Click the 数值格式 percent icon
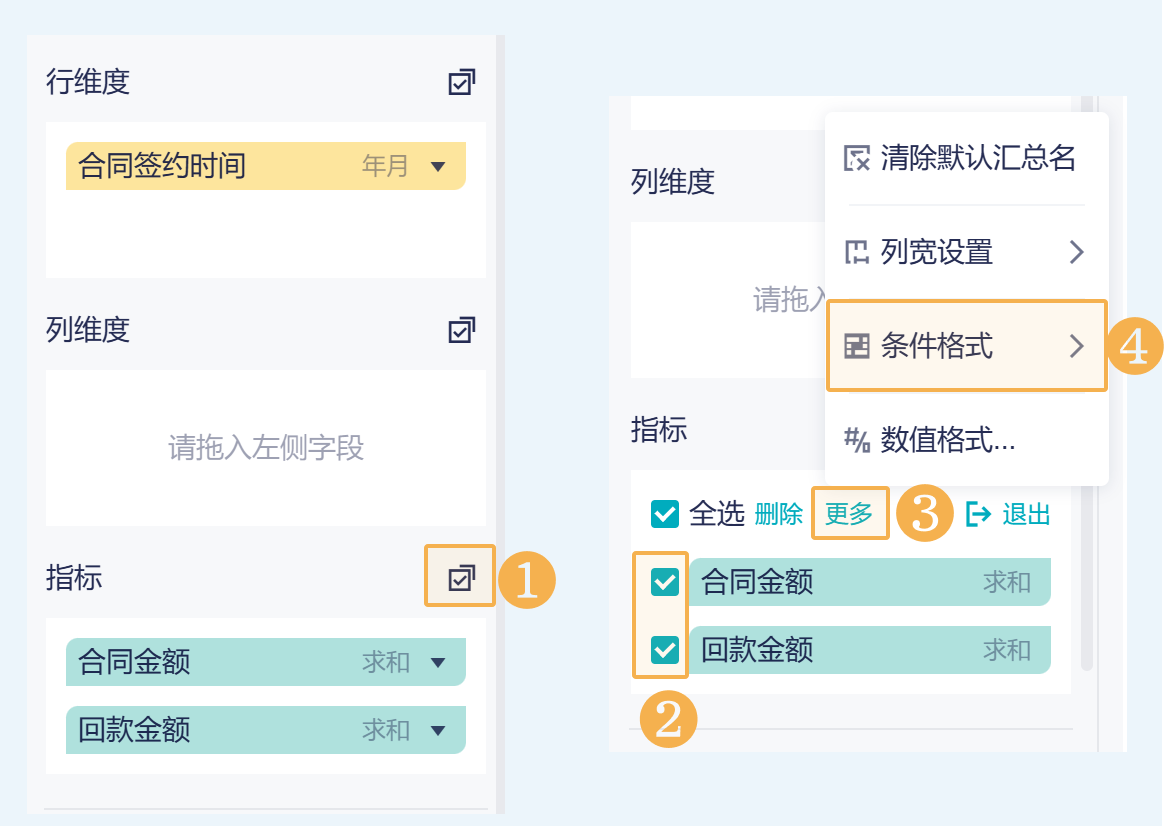The width and height of the screenshot is (1175, 826). pos(858,440)
